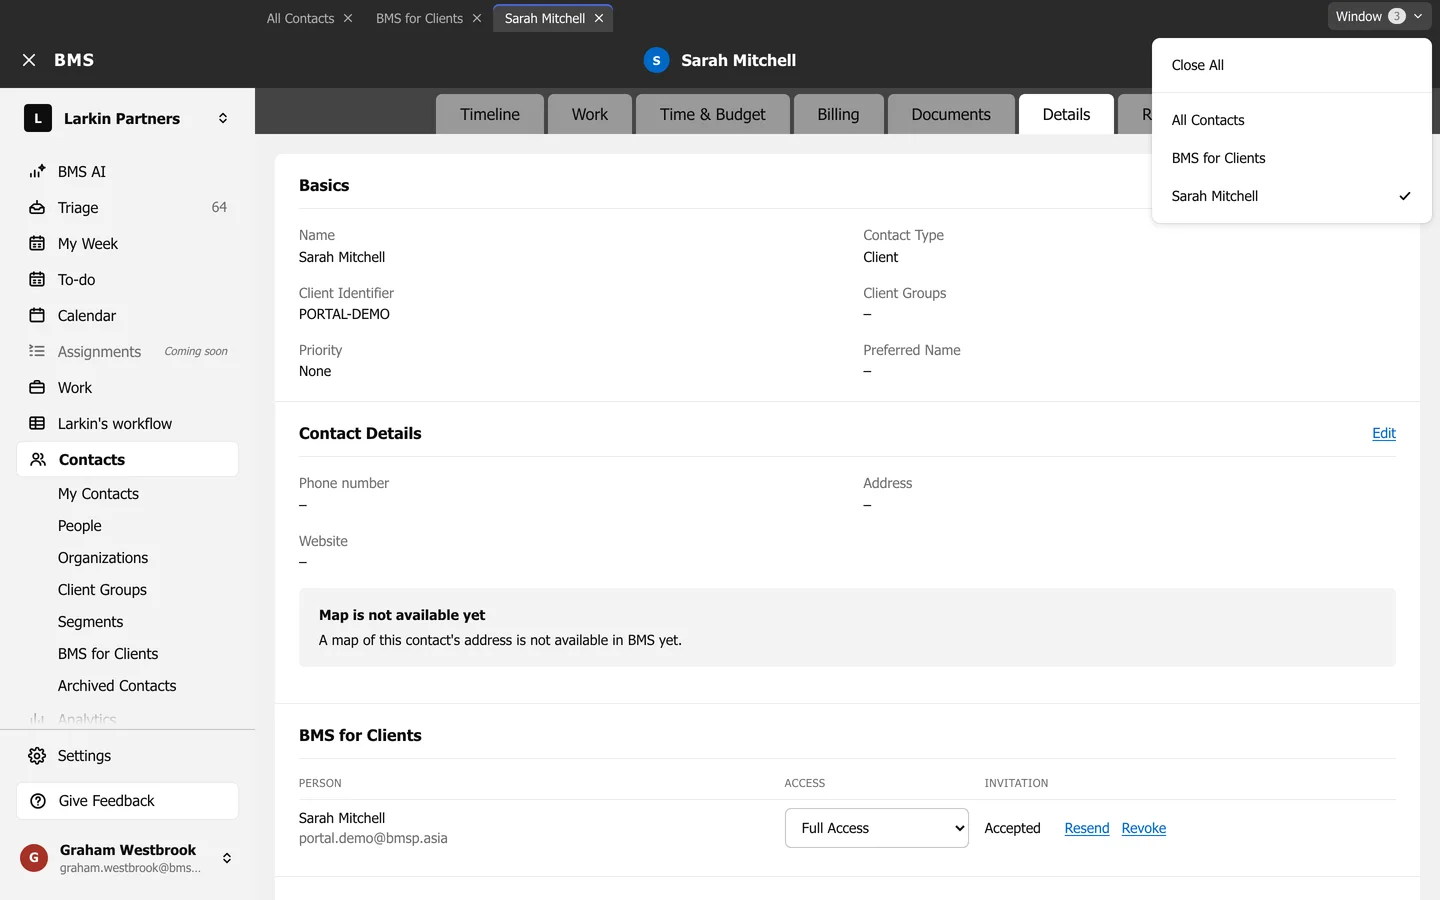Select Sarah Mitchell in Window menu
1440x900 pixels.
coord(1292,196)
